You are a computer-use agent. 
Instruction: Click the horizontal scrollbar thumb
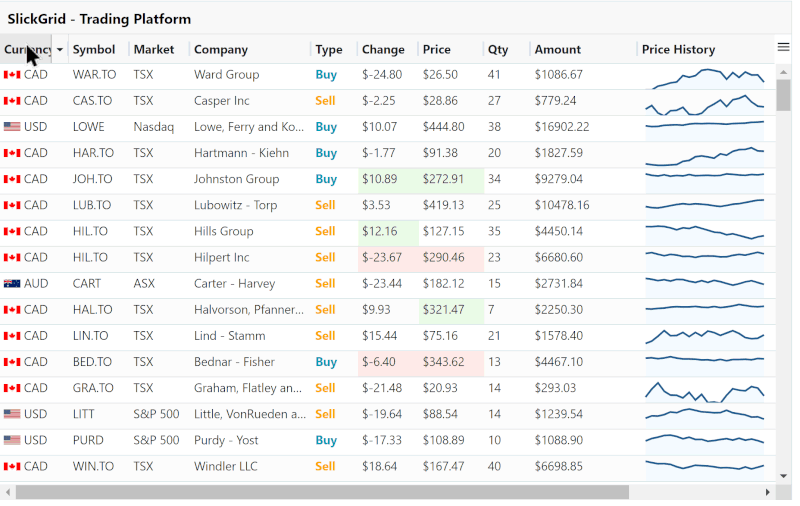coord(322,492)
